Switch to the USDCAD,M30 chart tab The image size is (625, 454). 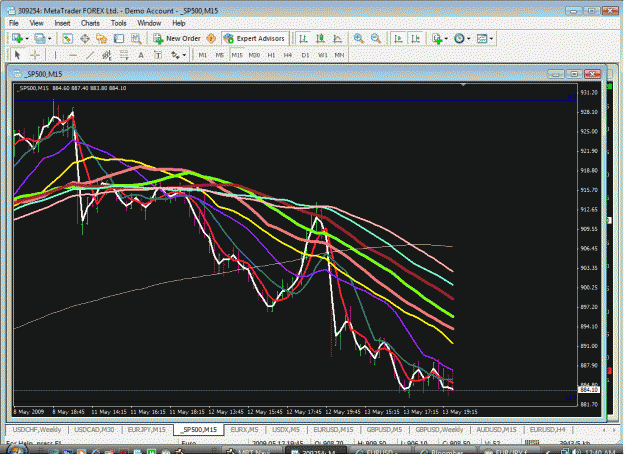(94, 430)
